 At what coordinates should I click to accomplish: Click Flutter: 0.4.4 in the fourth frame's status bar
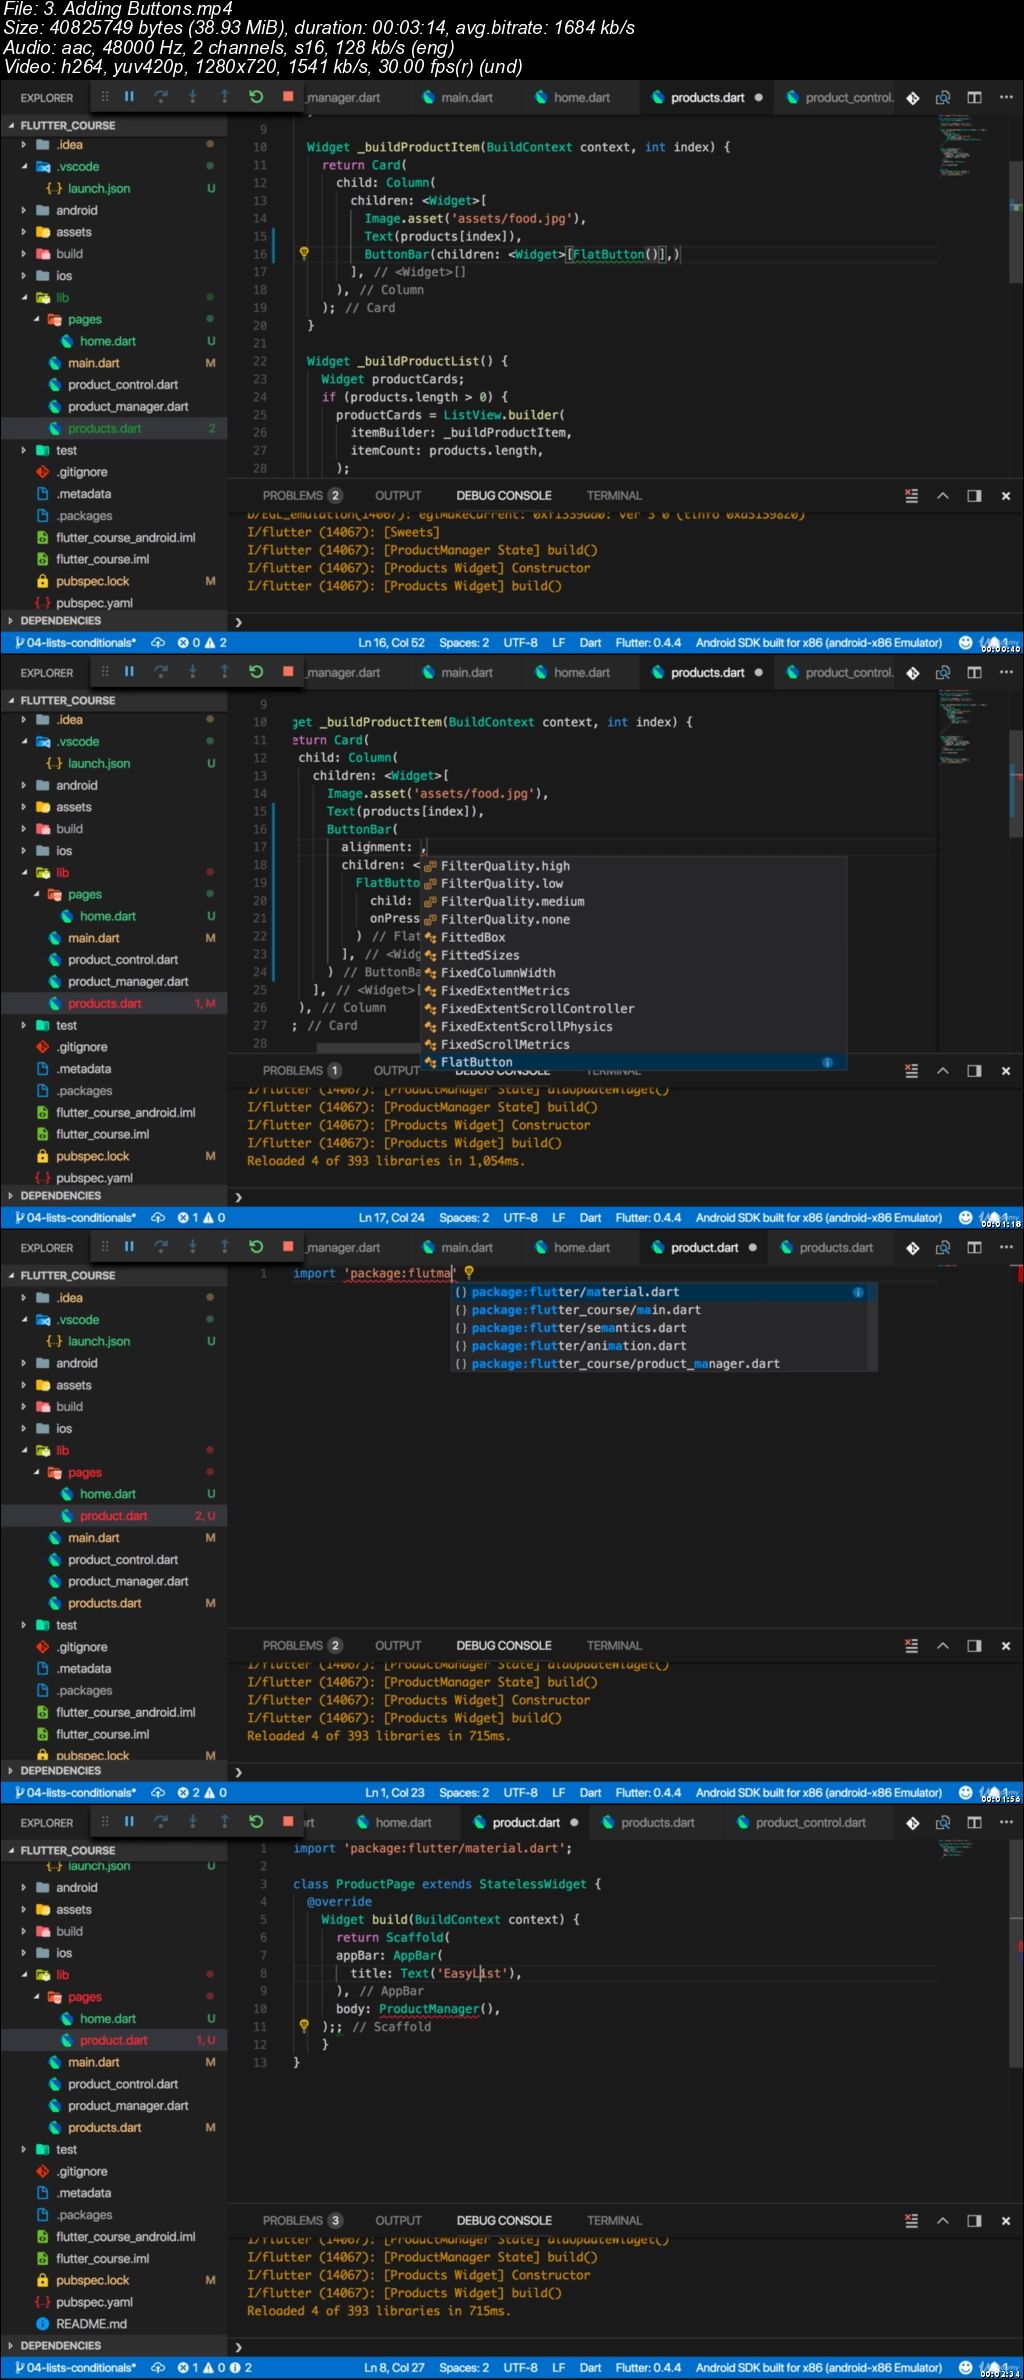tap(648, 2368)
